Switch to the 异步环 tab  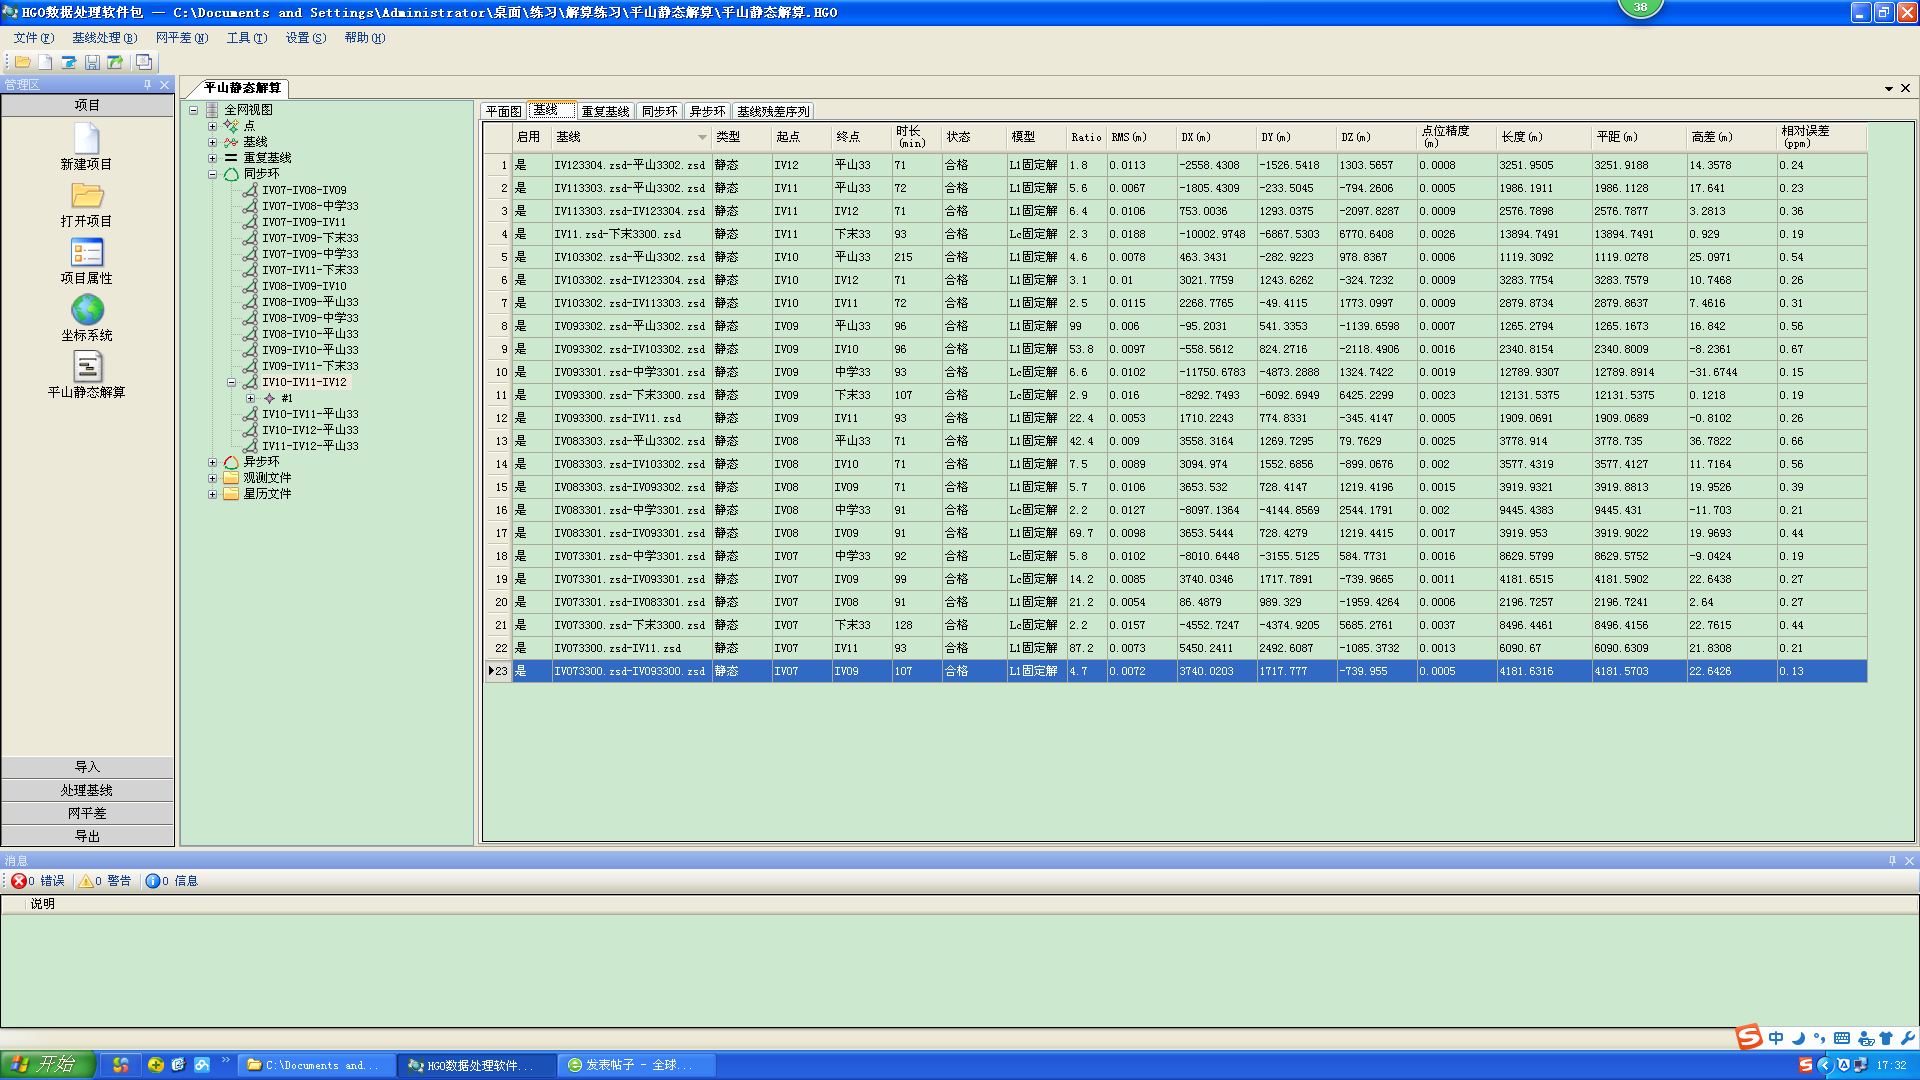click(707, 111)
